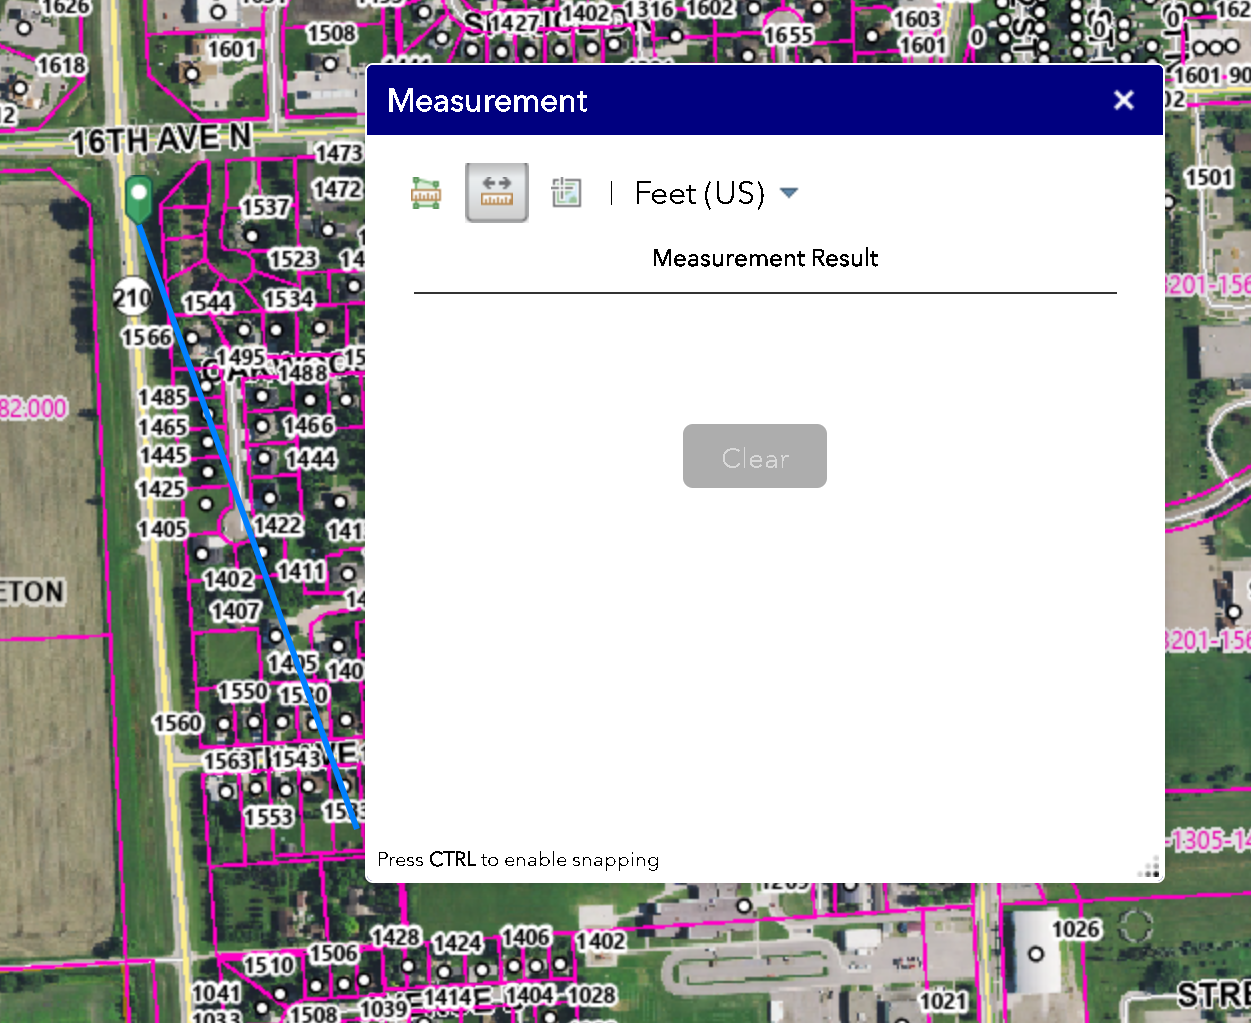Select the Measurement Result section header
This screenshot has height=1023, width=1251.
(x=764, y=258)
